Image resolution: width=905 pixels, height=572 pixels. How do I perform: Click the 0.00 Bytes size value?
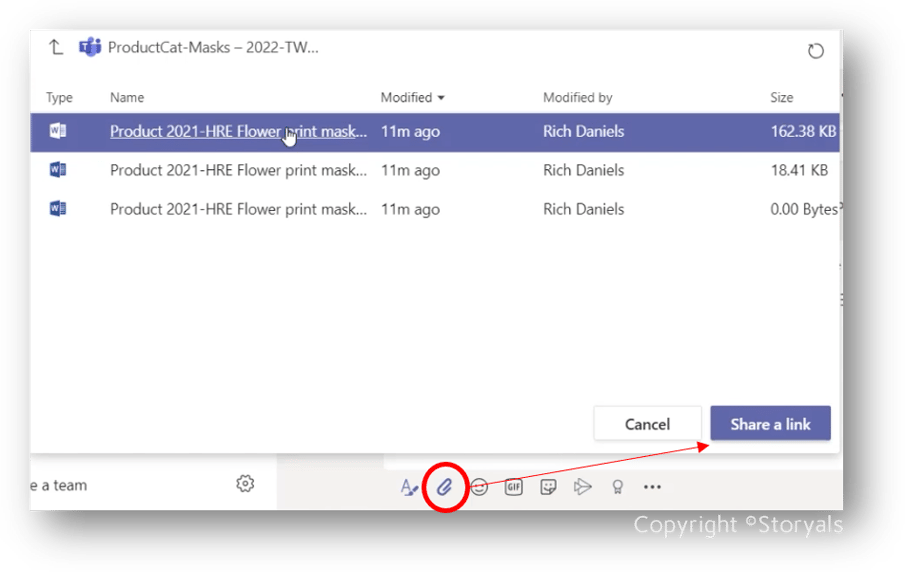pos(805,209)
